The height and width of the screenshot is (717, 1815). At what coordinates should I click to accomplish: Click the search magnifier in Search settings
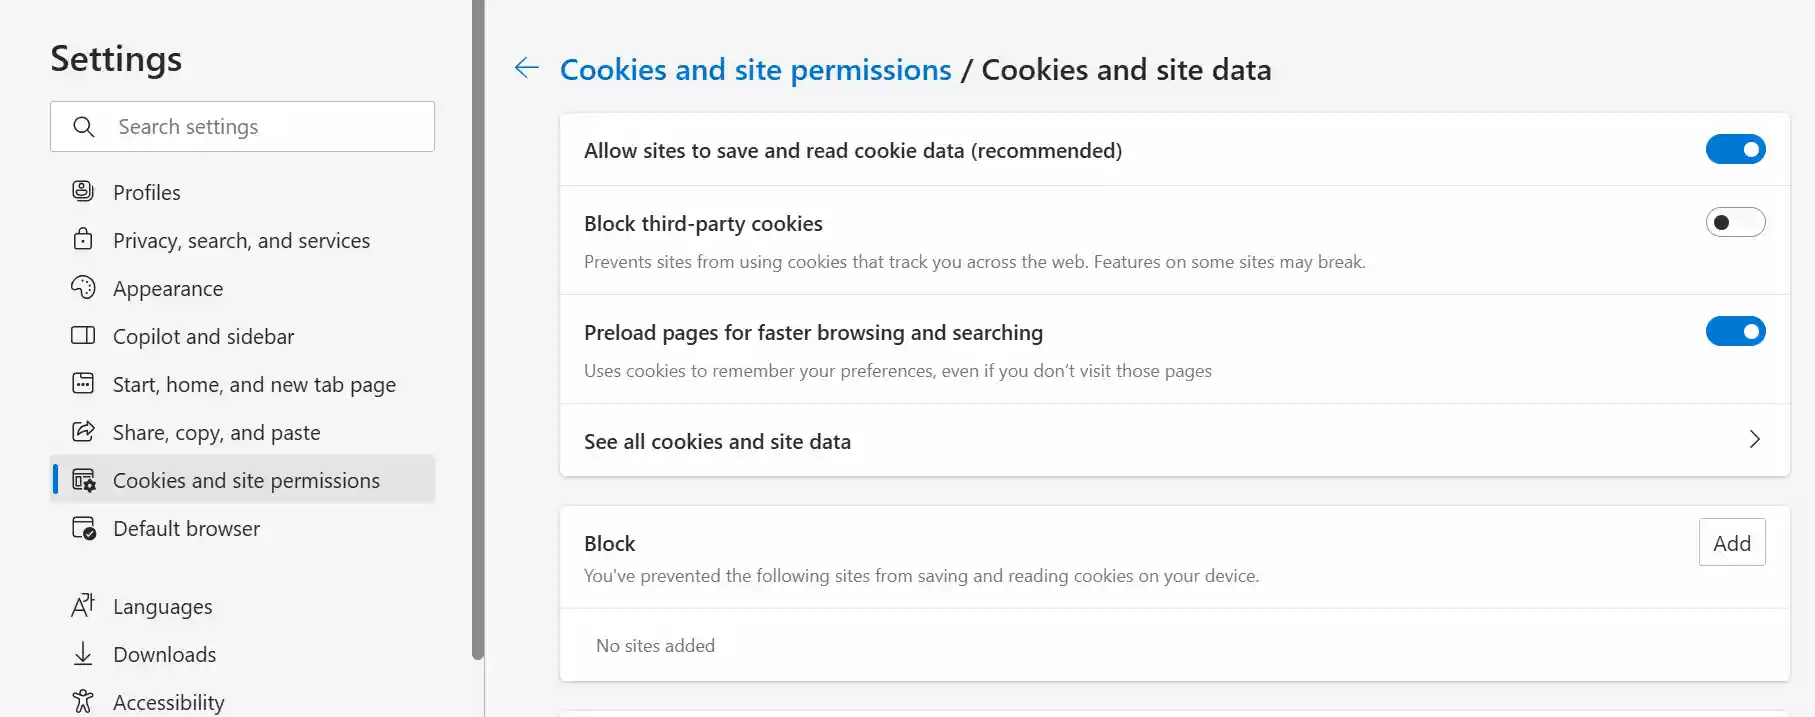(x=84, y=127)
